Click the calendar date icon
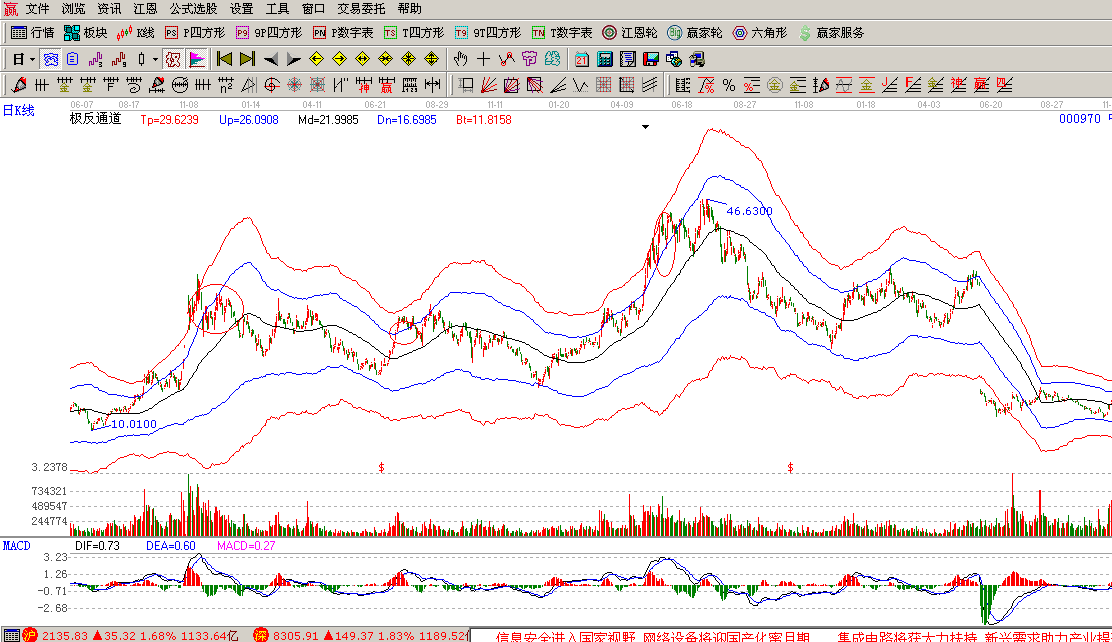1112x642 pixels. (582, 59)
